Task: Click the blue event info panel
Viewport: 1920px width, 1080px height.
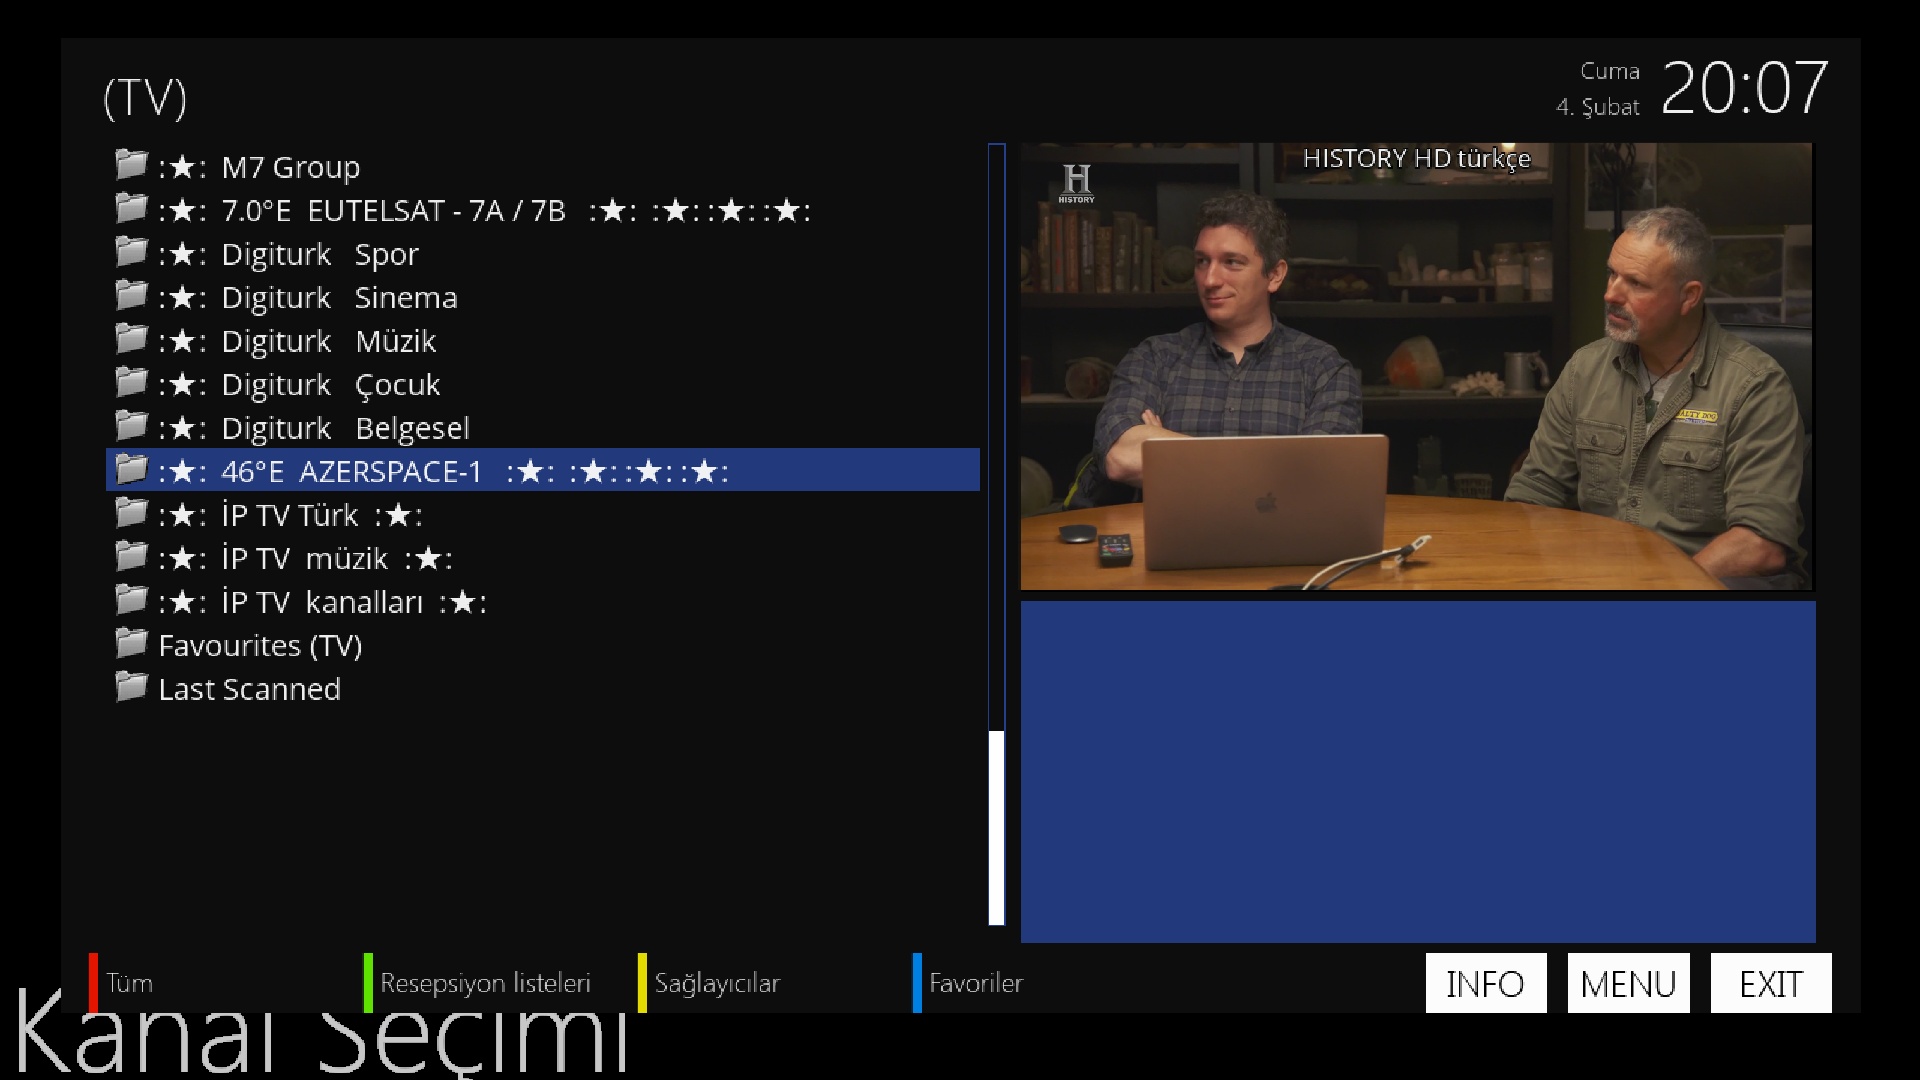Action: (1418, 772)
